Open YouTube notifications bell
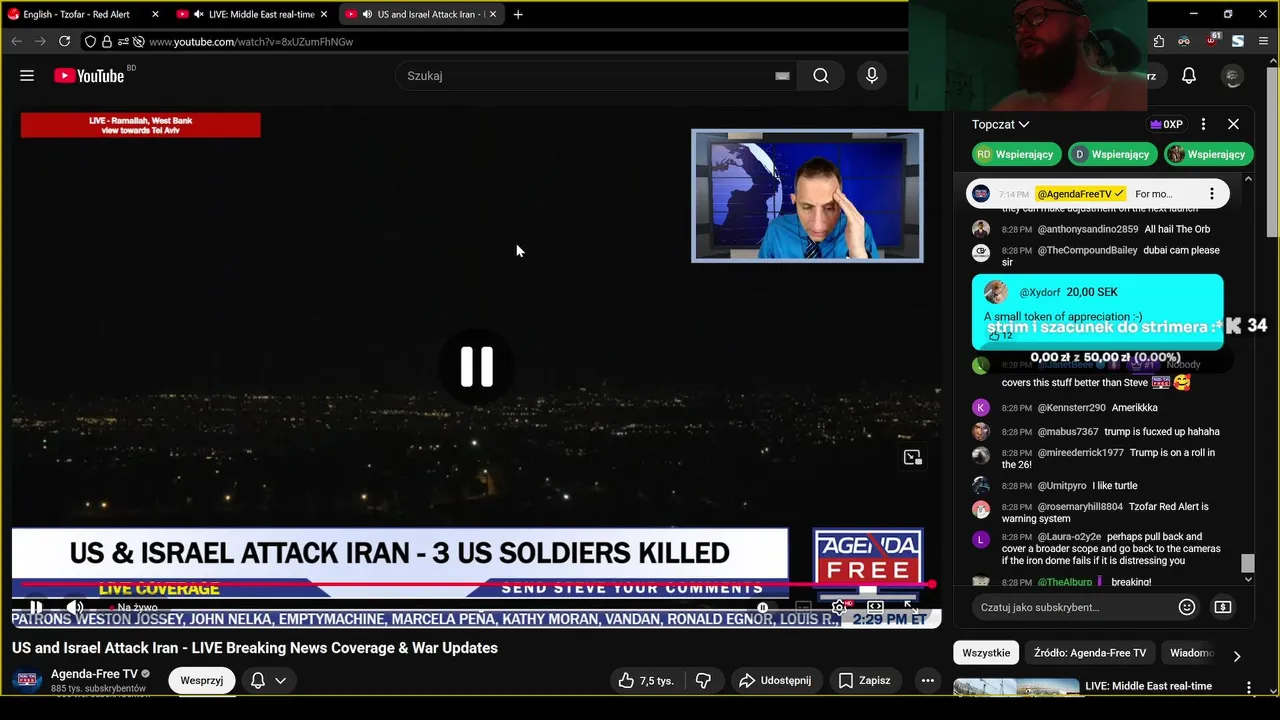 [x=1189, y=76]
